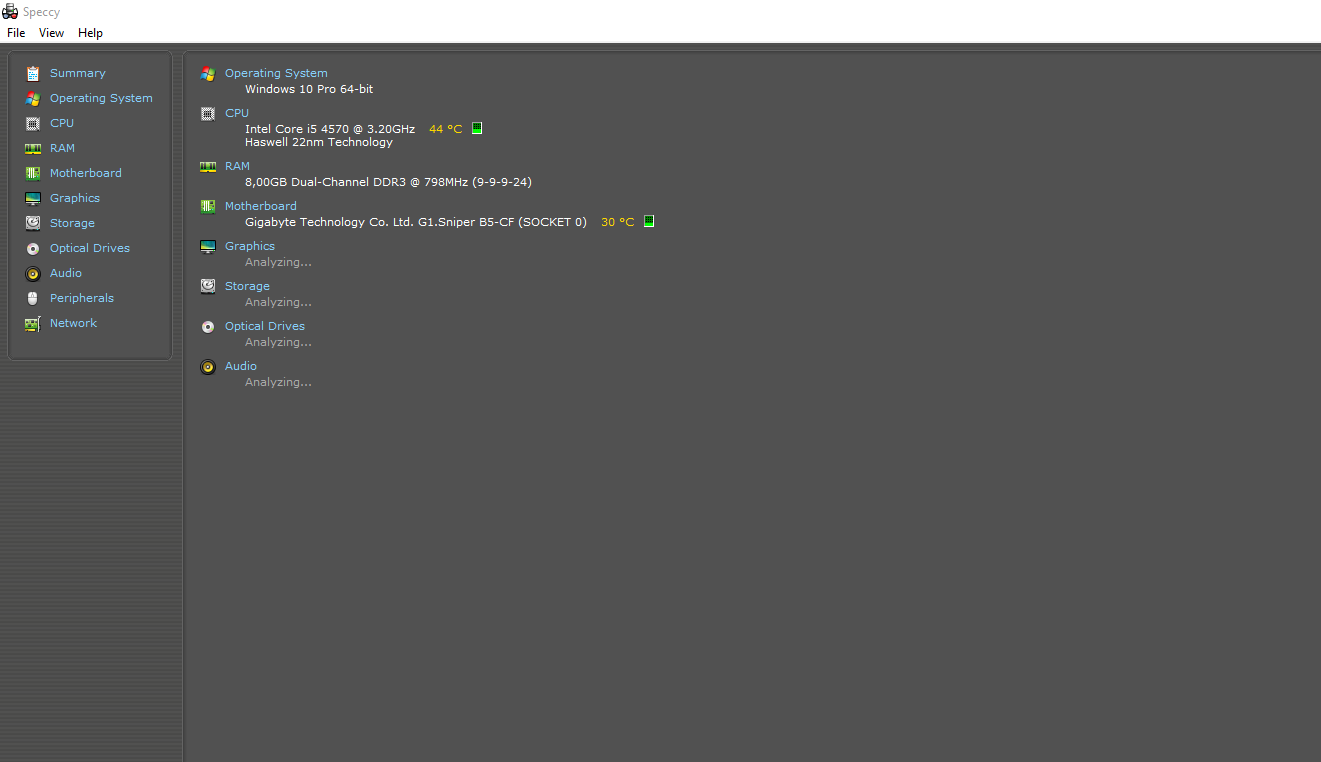This screenshot has height=762, width=1321.
Task: Click the Motherboard heading link in summary
Action: tap(261, 206)
